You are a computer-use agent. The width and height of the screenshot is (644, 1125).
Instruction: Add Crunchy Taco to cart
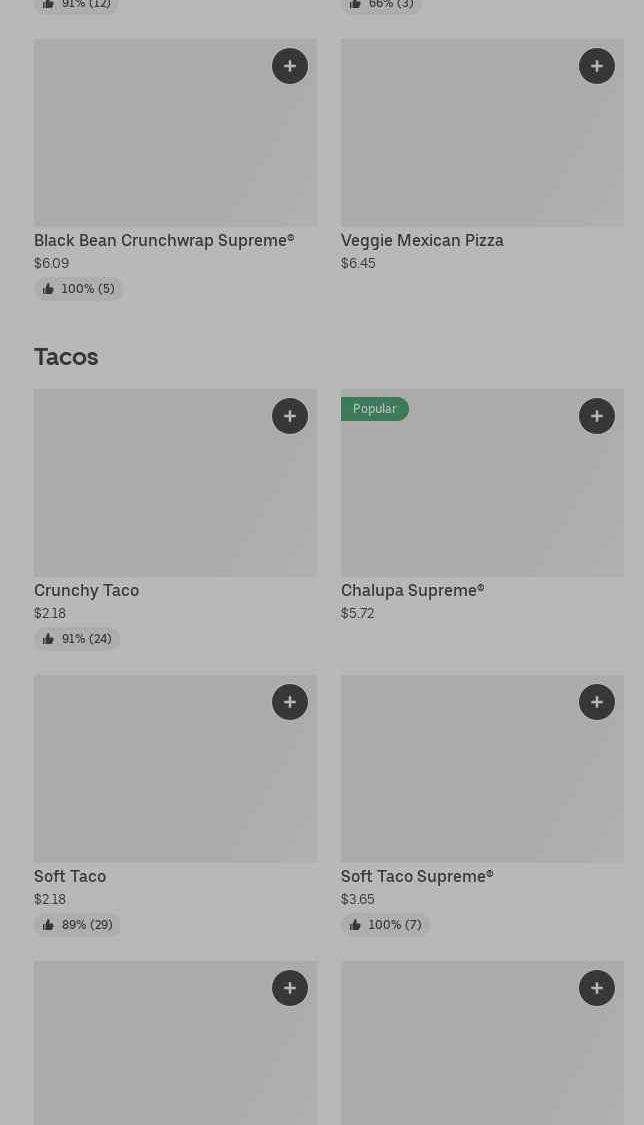tap(290, 416)
